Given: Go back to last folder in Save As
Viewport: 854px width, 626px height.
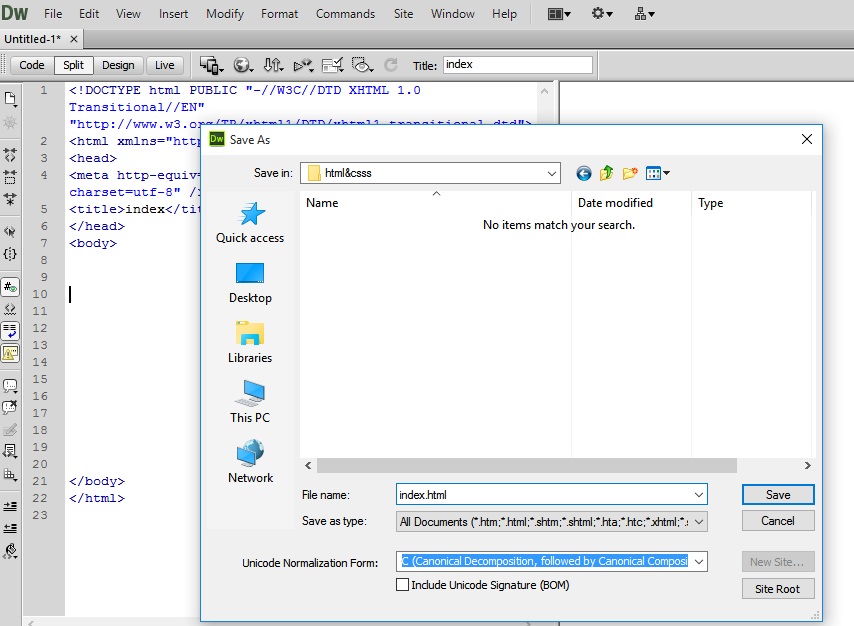Looking at the screenshot, I should [583, 173].
